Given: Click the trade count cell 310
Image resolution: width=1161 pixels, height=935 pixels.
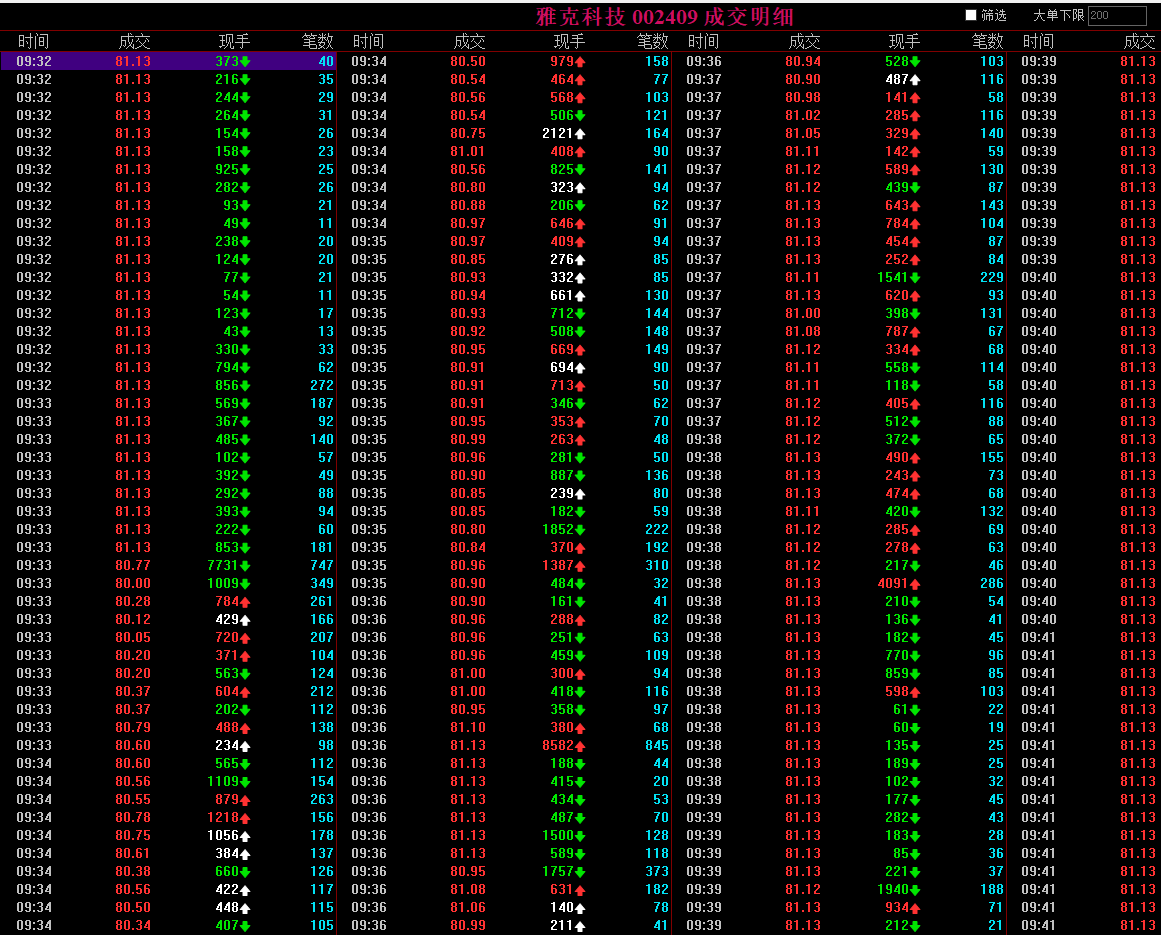Looking at the screenshot, I should (656, 565).
